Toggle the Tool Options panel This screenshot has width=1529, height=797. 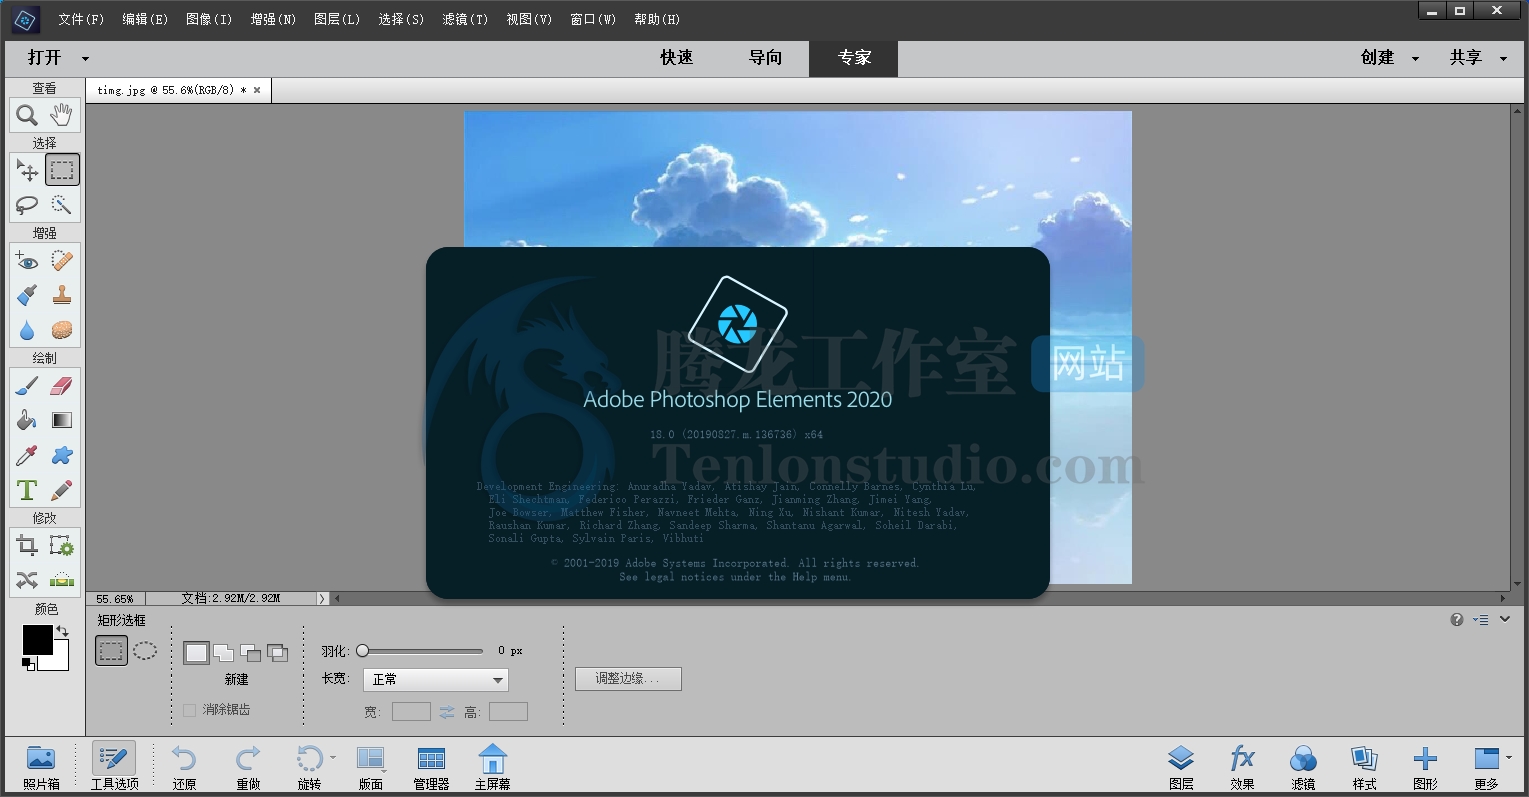click(x=114, y=767)
